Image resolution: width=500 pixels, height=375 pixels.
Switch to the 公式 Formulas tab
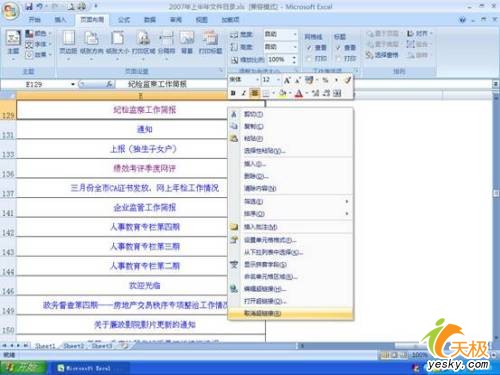point(124,20)
